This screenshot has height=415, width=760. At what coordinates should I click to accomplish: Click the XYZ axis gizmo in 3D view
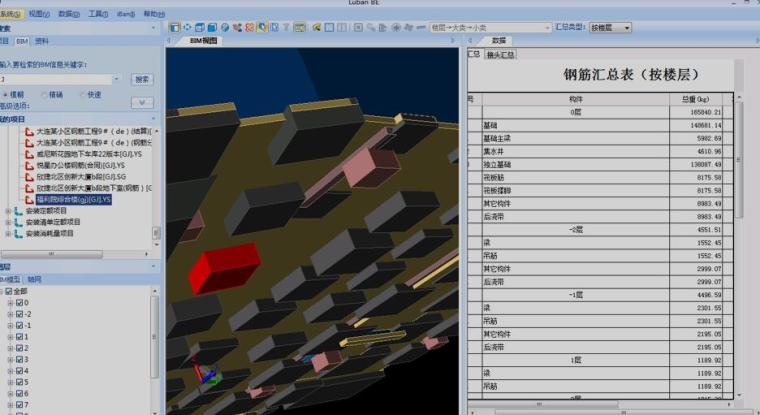[x=206, y=377]
